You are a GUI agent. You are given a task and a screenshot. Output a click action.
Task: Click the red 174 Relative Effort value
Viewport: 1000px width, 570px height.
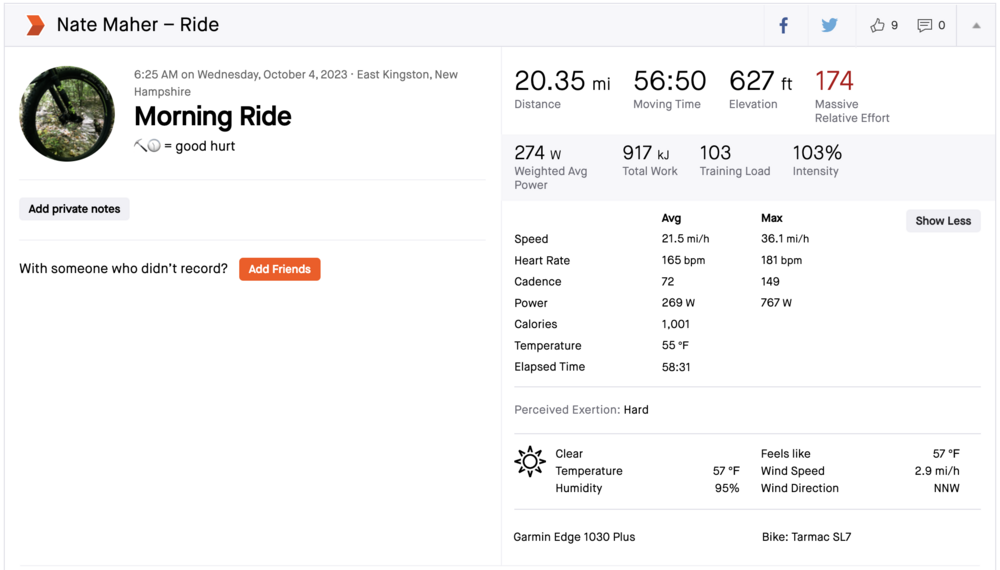coord(834,81)
